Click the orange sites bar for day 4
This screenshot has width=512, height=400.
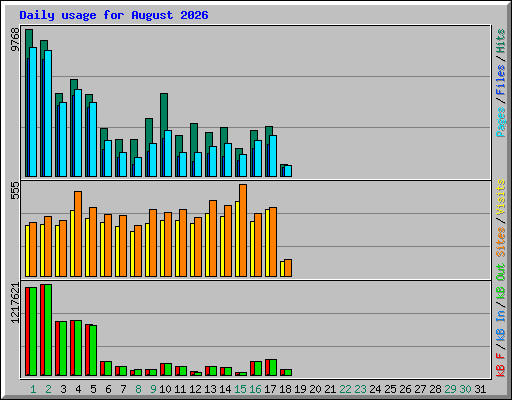click(x=78, y=234)
